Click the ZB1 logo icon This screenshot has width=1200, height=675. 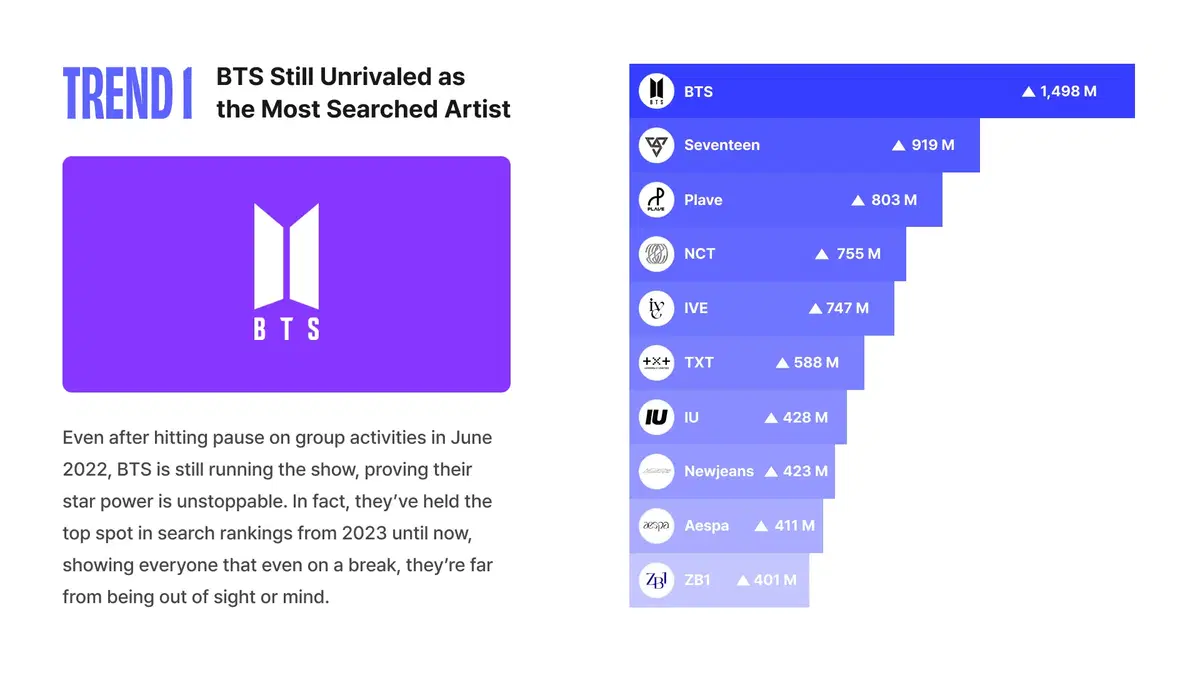[x=656, y=580]
